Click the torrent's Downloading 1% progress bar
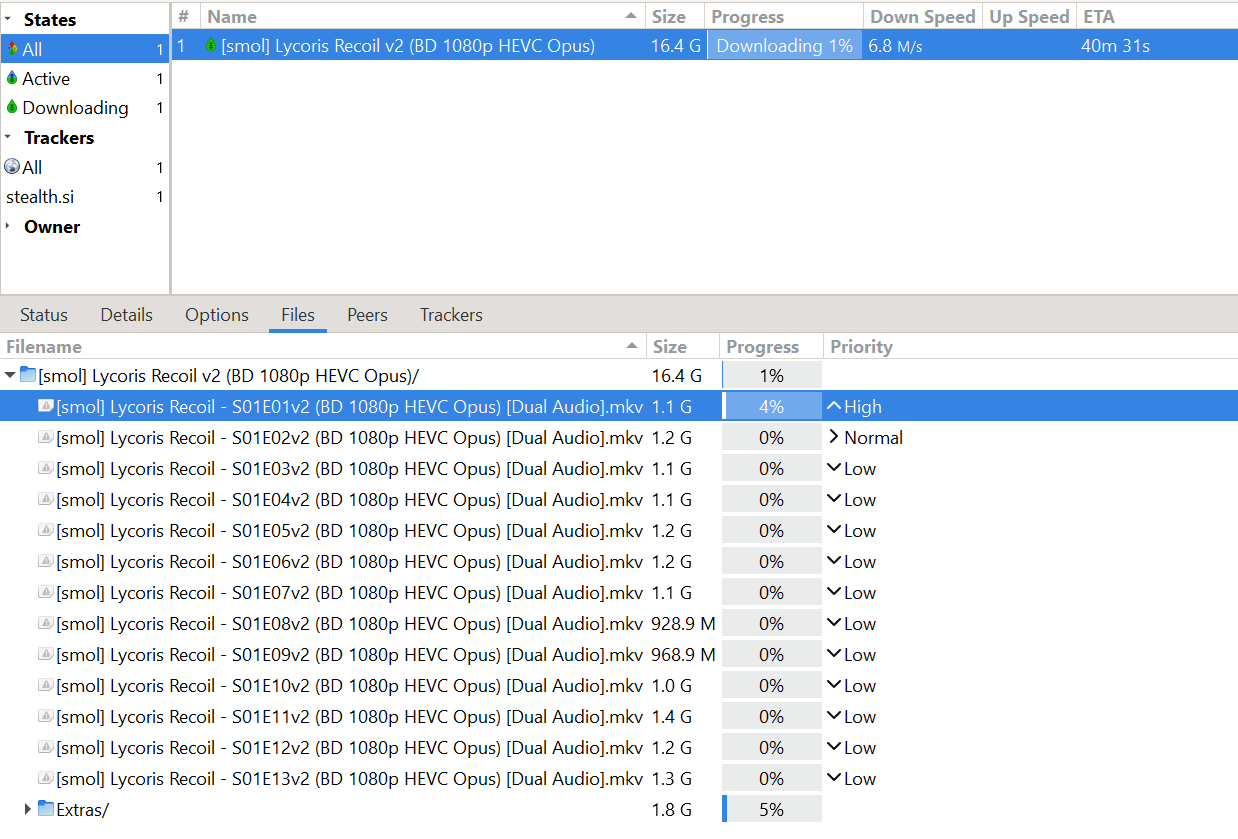The image size is (1238, 839). coord(785,45)
